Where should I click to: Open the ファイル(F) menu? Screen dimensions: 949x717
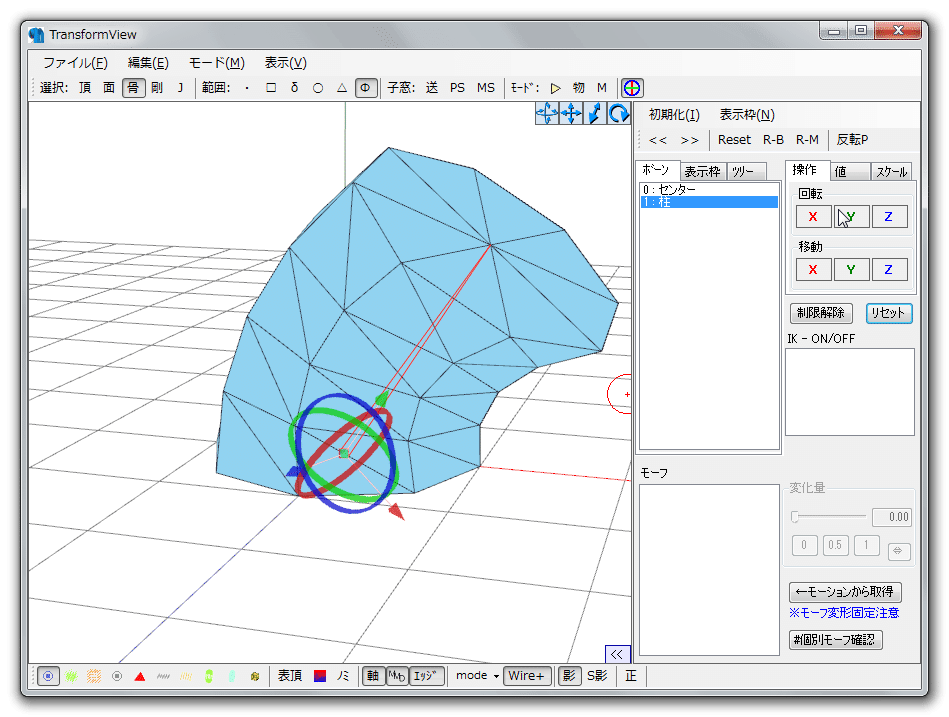pos(75,63)
